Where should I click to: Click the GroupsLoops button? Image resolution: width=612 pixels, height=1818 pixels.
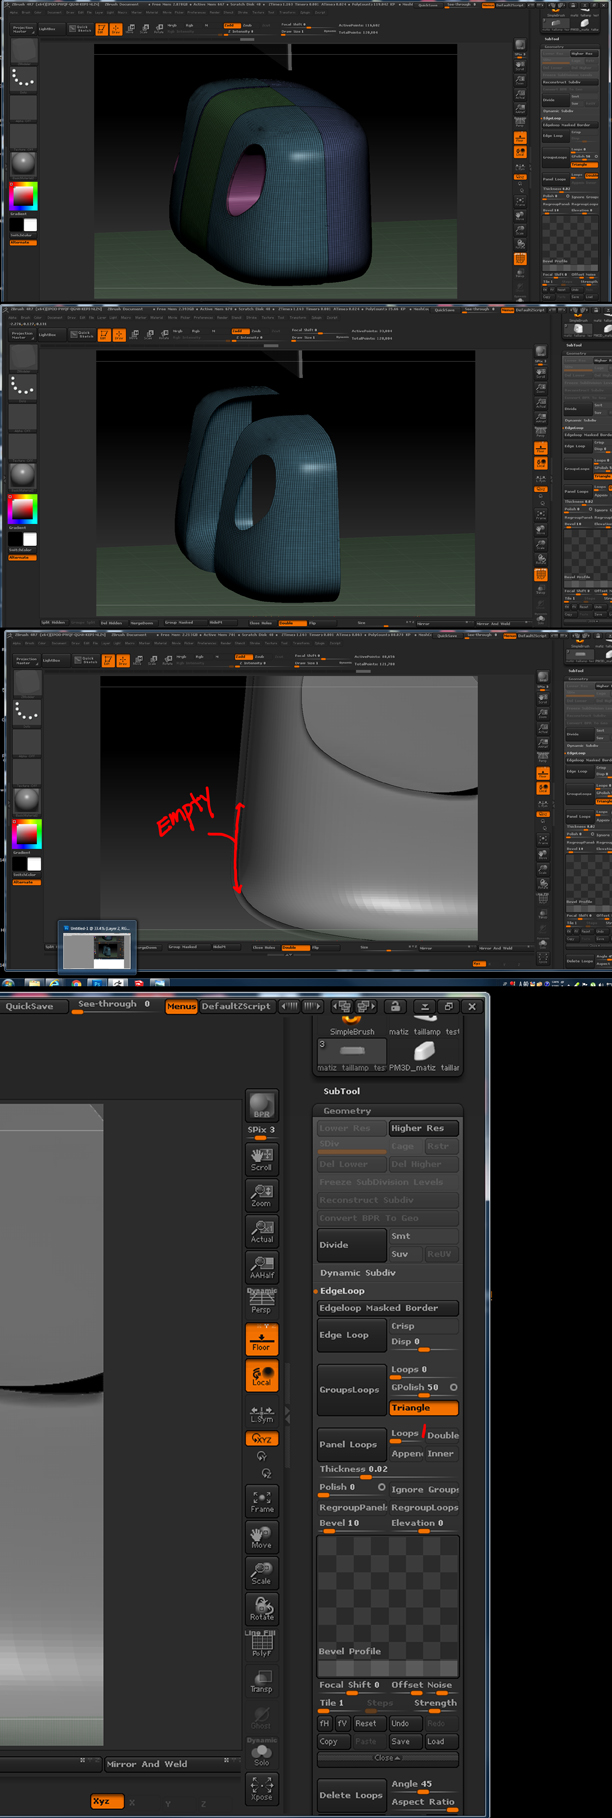pos(352,1390)
